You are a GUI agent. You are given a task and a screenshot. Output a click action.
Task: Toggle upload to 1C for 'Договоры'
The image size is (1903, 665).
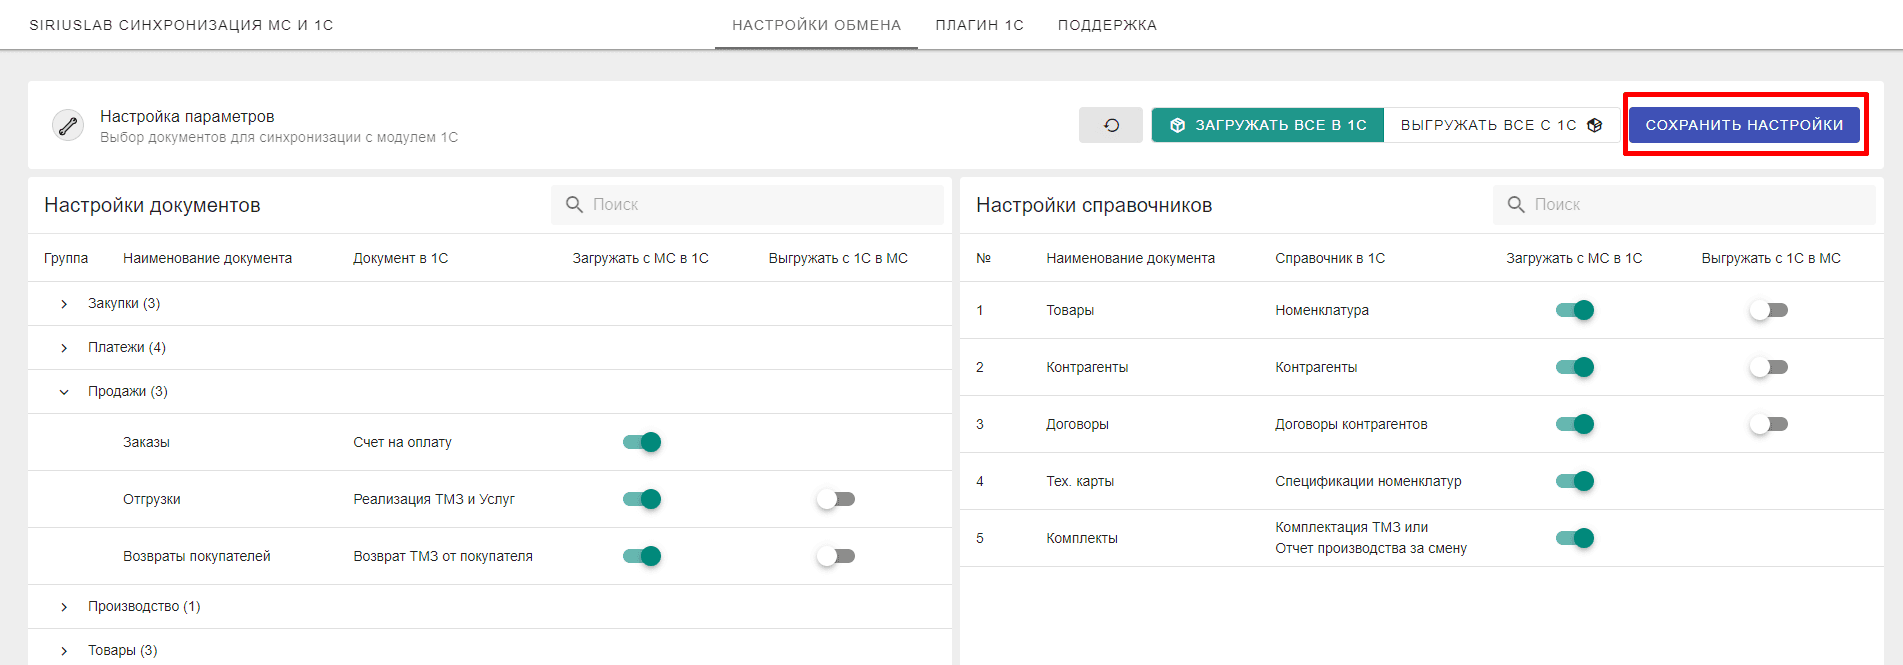[1575, 424]
